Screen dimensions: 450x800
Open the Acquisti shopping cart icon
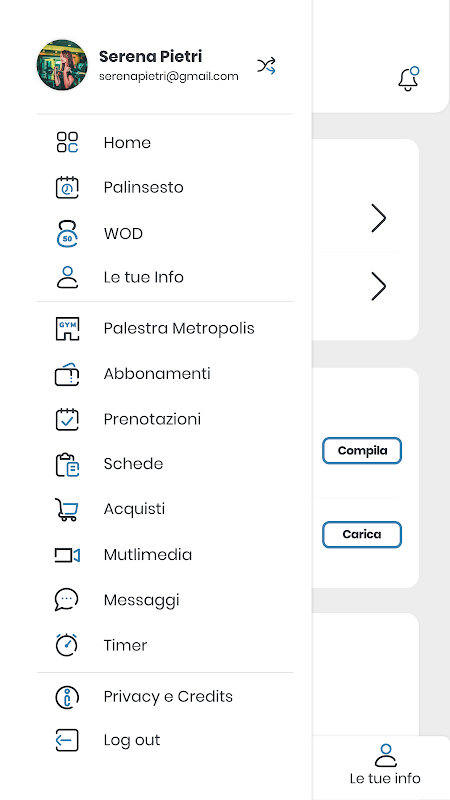[x=67, y=509]
